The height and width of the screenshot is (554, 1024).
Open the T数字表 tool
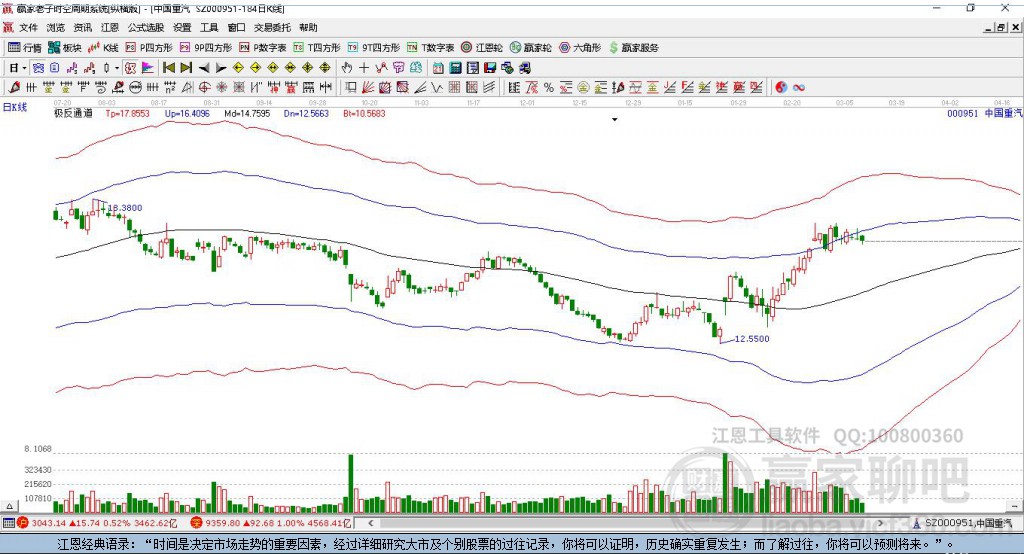[x=430, y=48]
